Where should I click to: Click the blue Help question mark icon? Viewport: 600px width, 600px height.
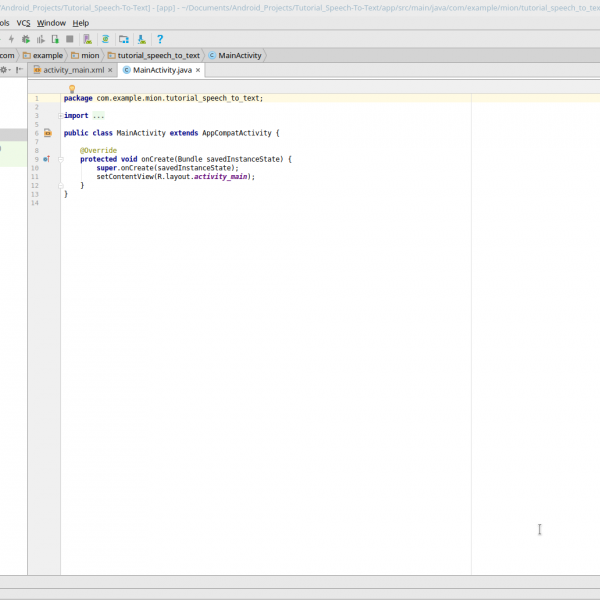tap(160, 39)
